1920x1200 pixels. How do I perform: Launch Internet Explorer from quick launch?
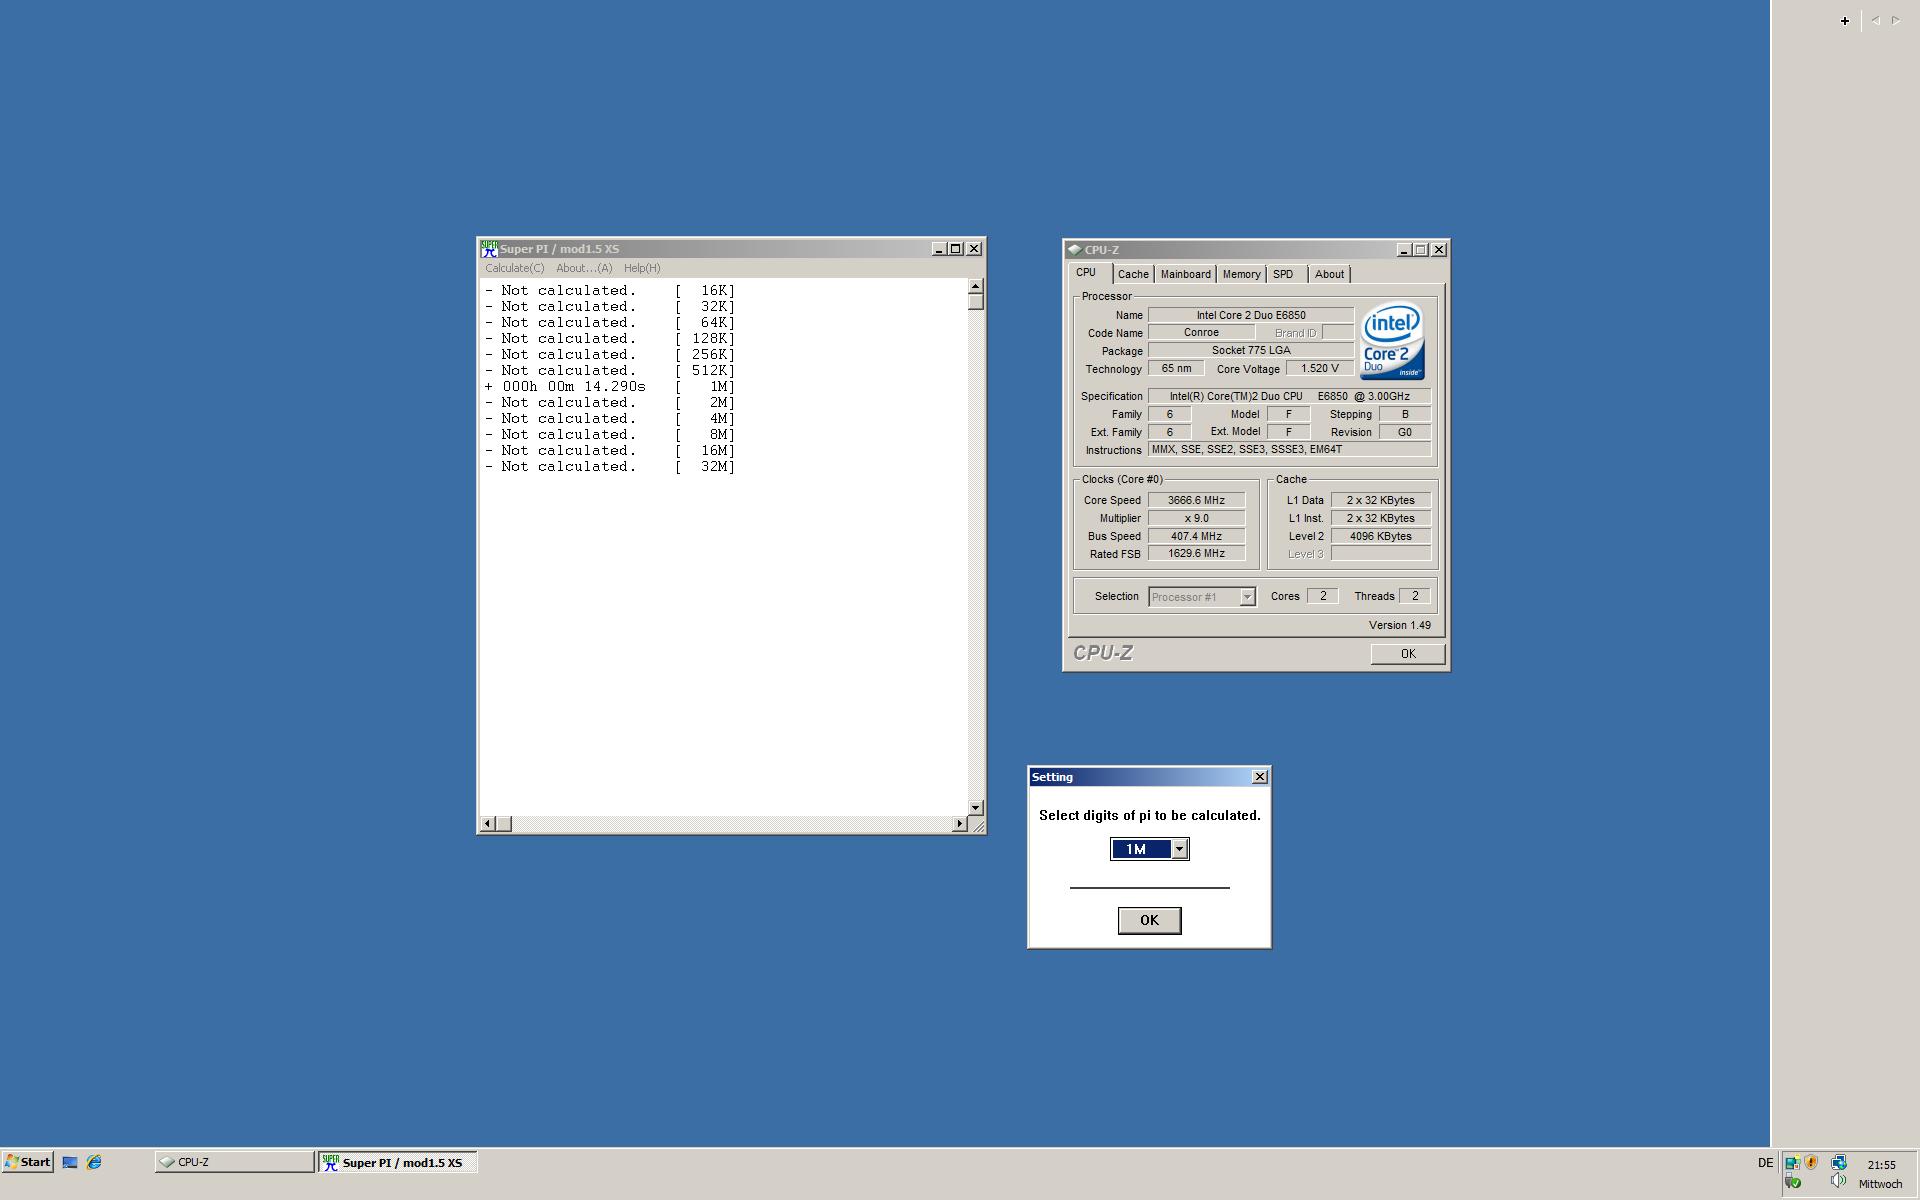[x=94, y=1162]
